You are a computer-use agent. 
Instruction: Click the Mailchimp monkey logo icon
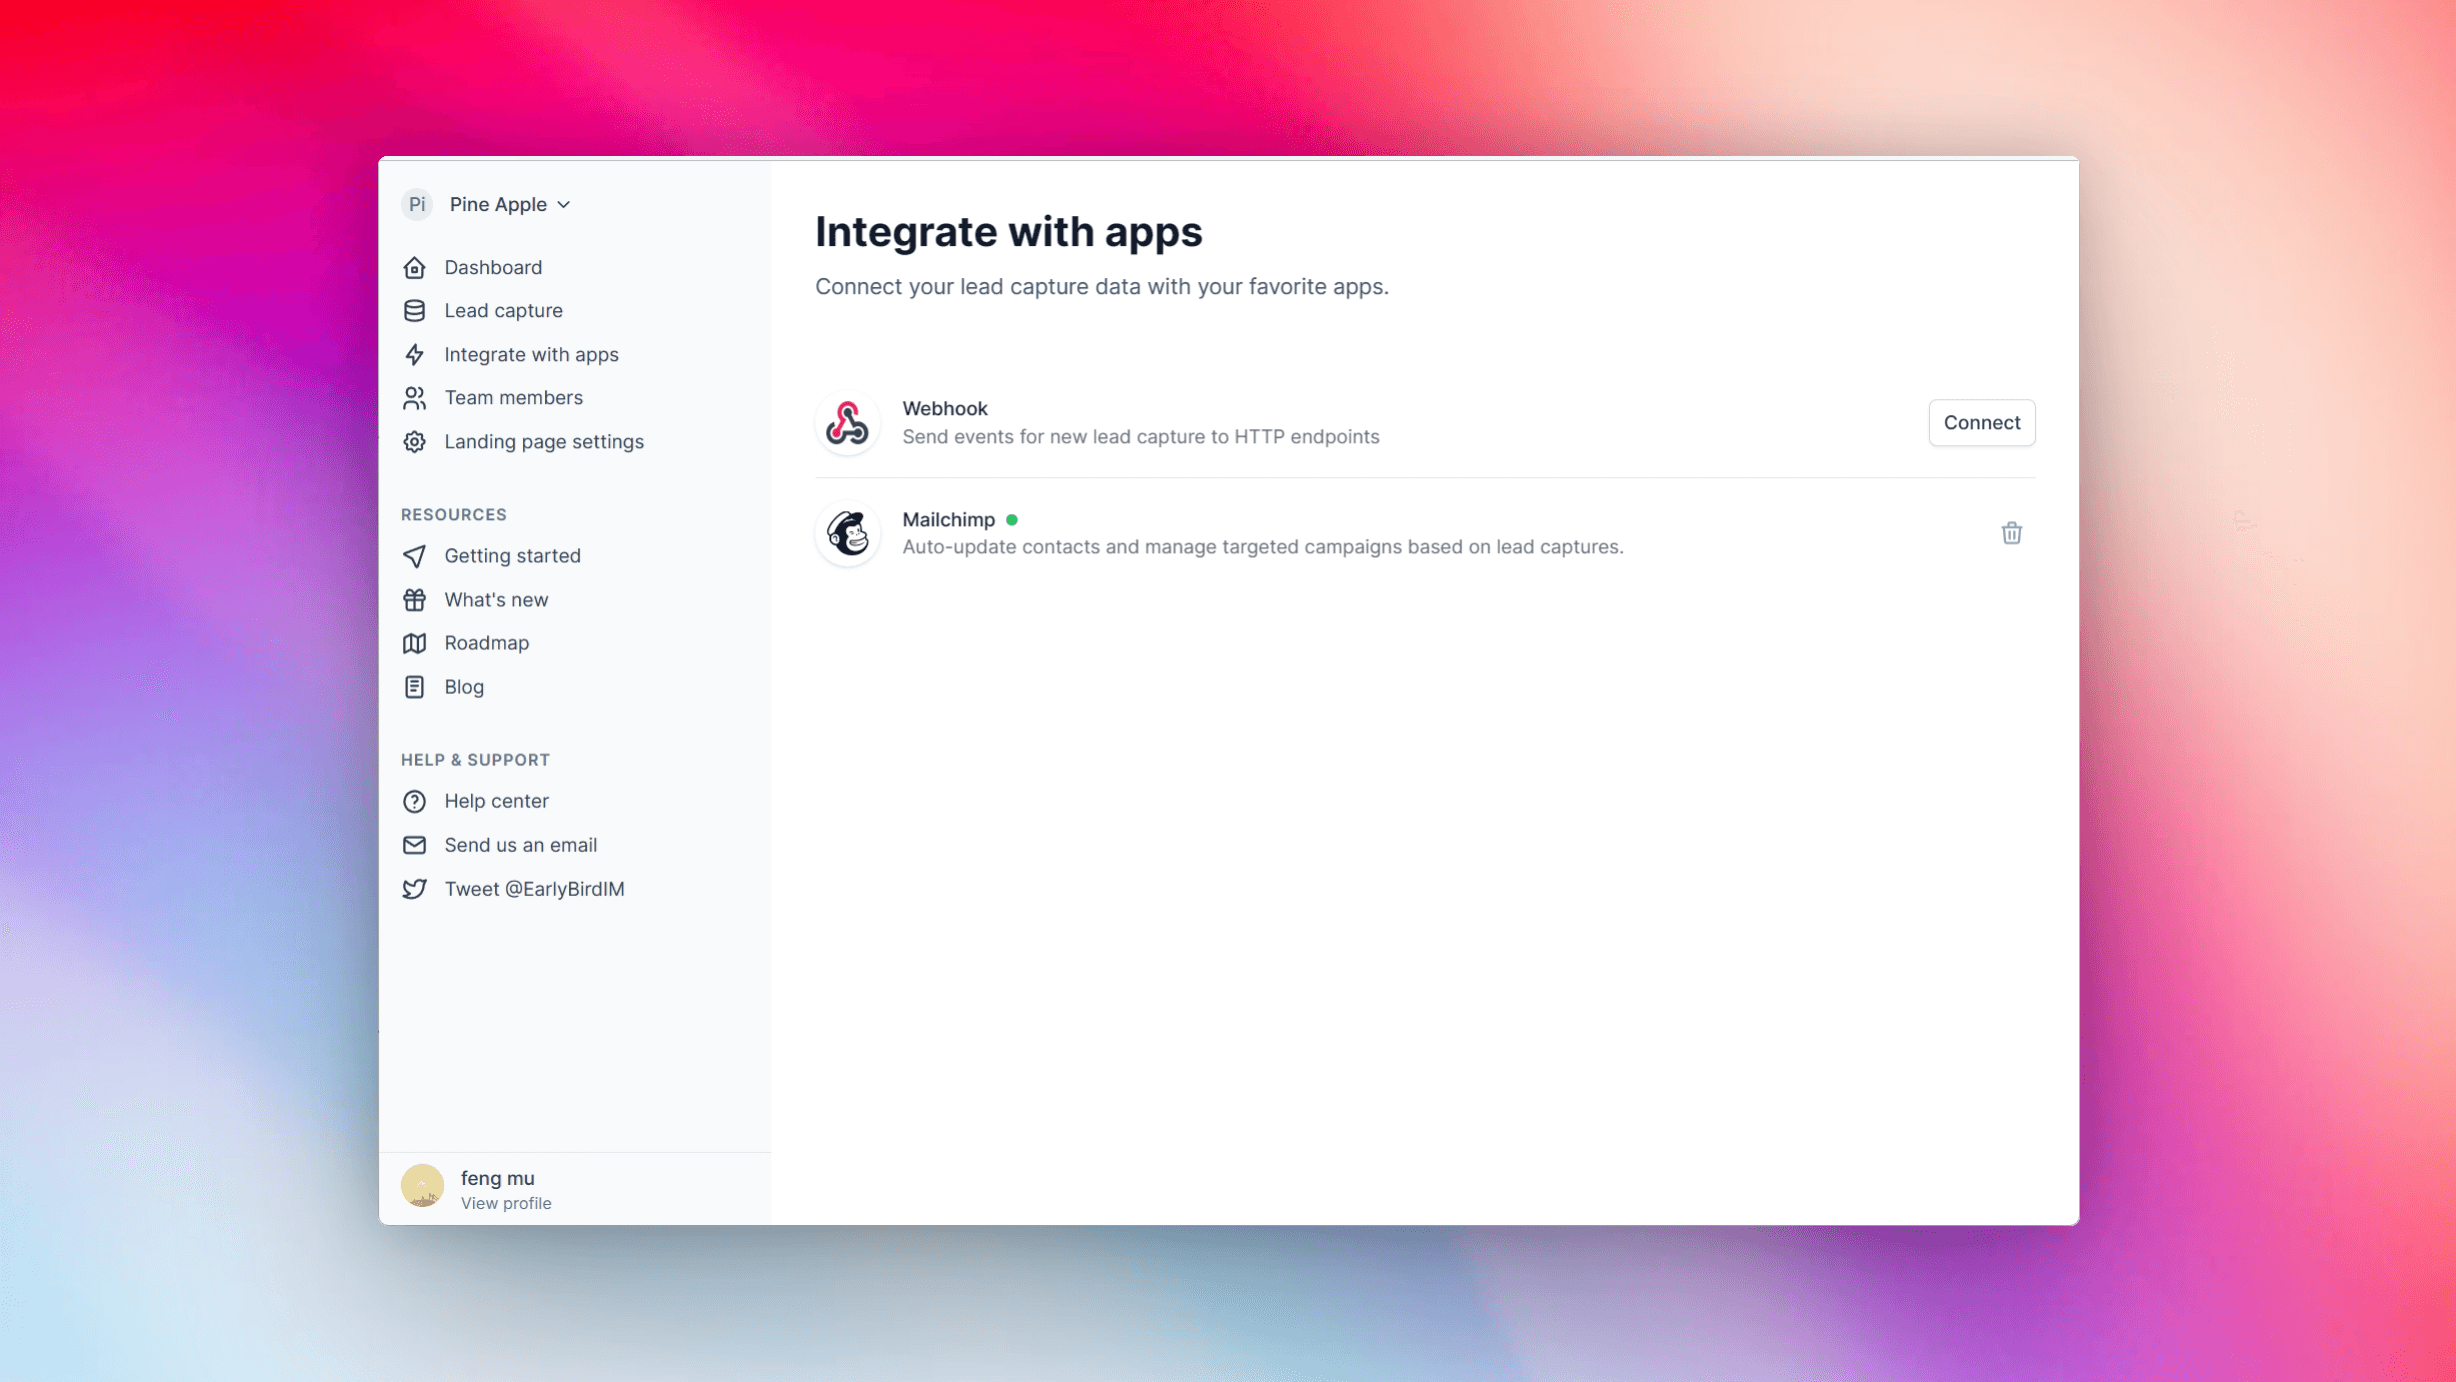847,533
